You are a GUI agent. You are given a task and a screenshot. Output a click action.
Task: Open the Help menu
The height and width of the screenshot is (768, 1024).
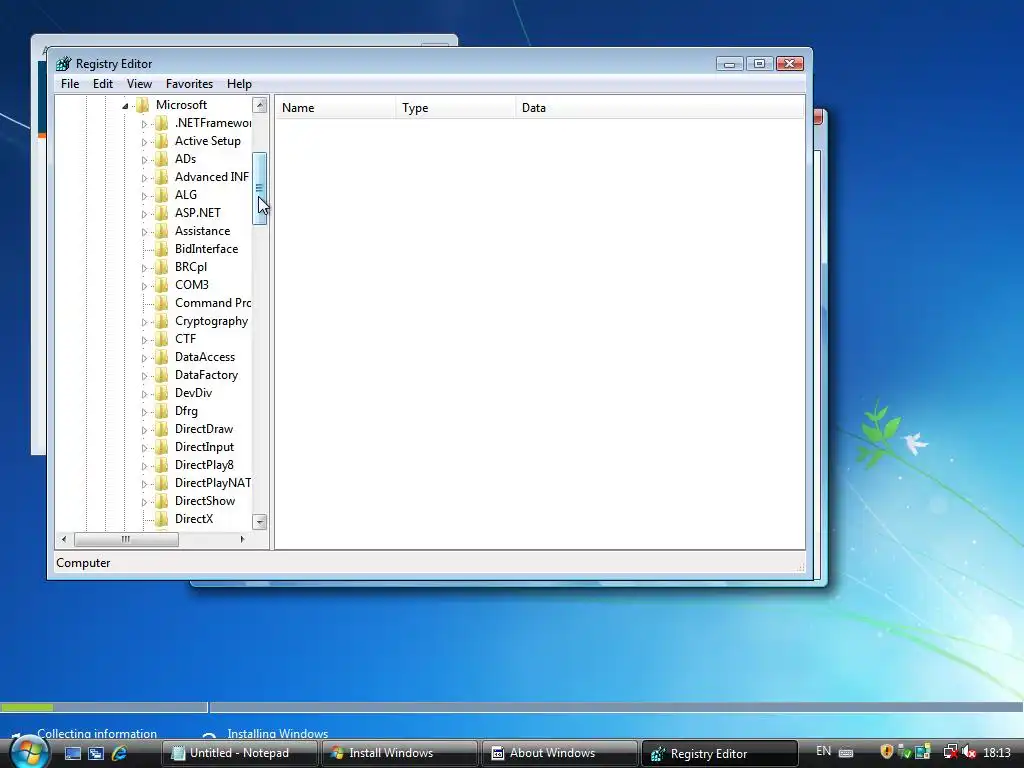tap(239, 84)
